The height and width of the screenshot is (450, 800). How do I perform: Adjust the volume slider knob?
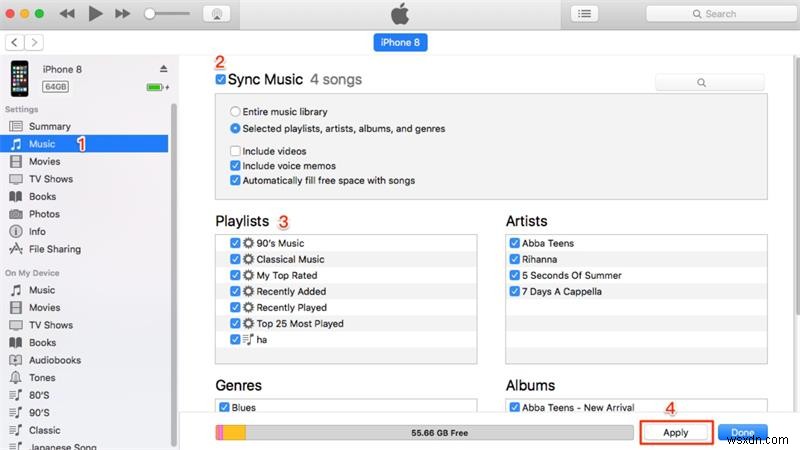[x=149, y=14]
